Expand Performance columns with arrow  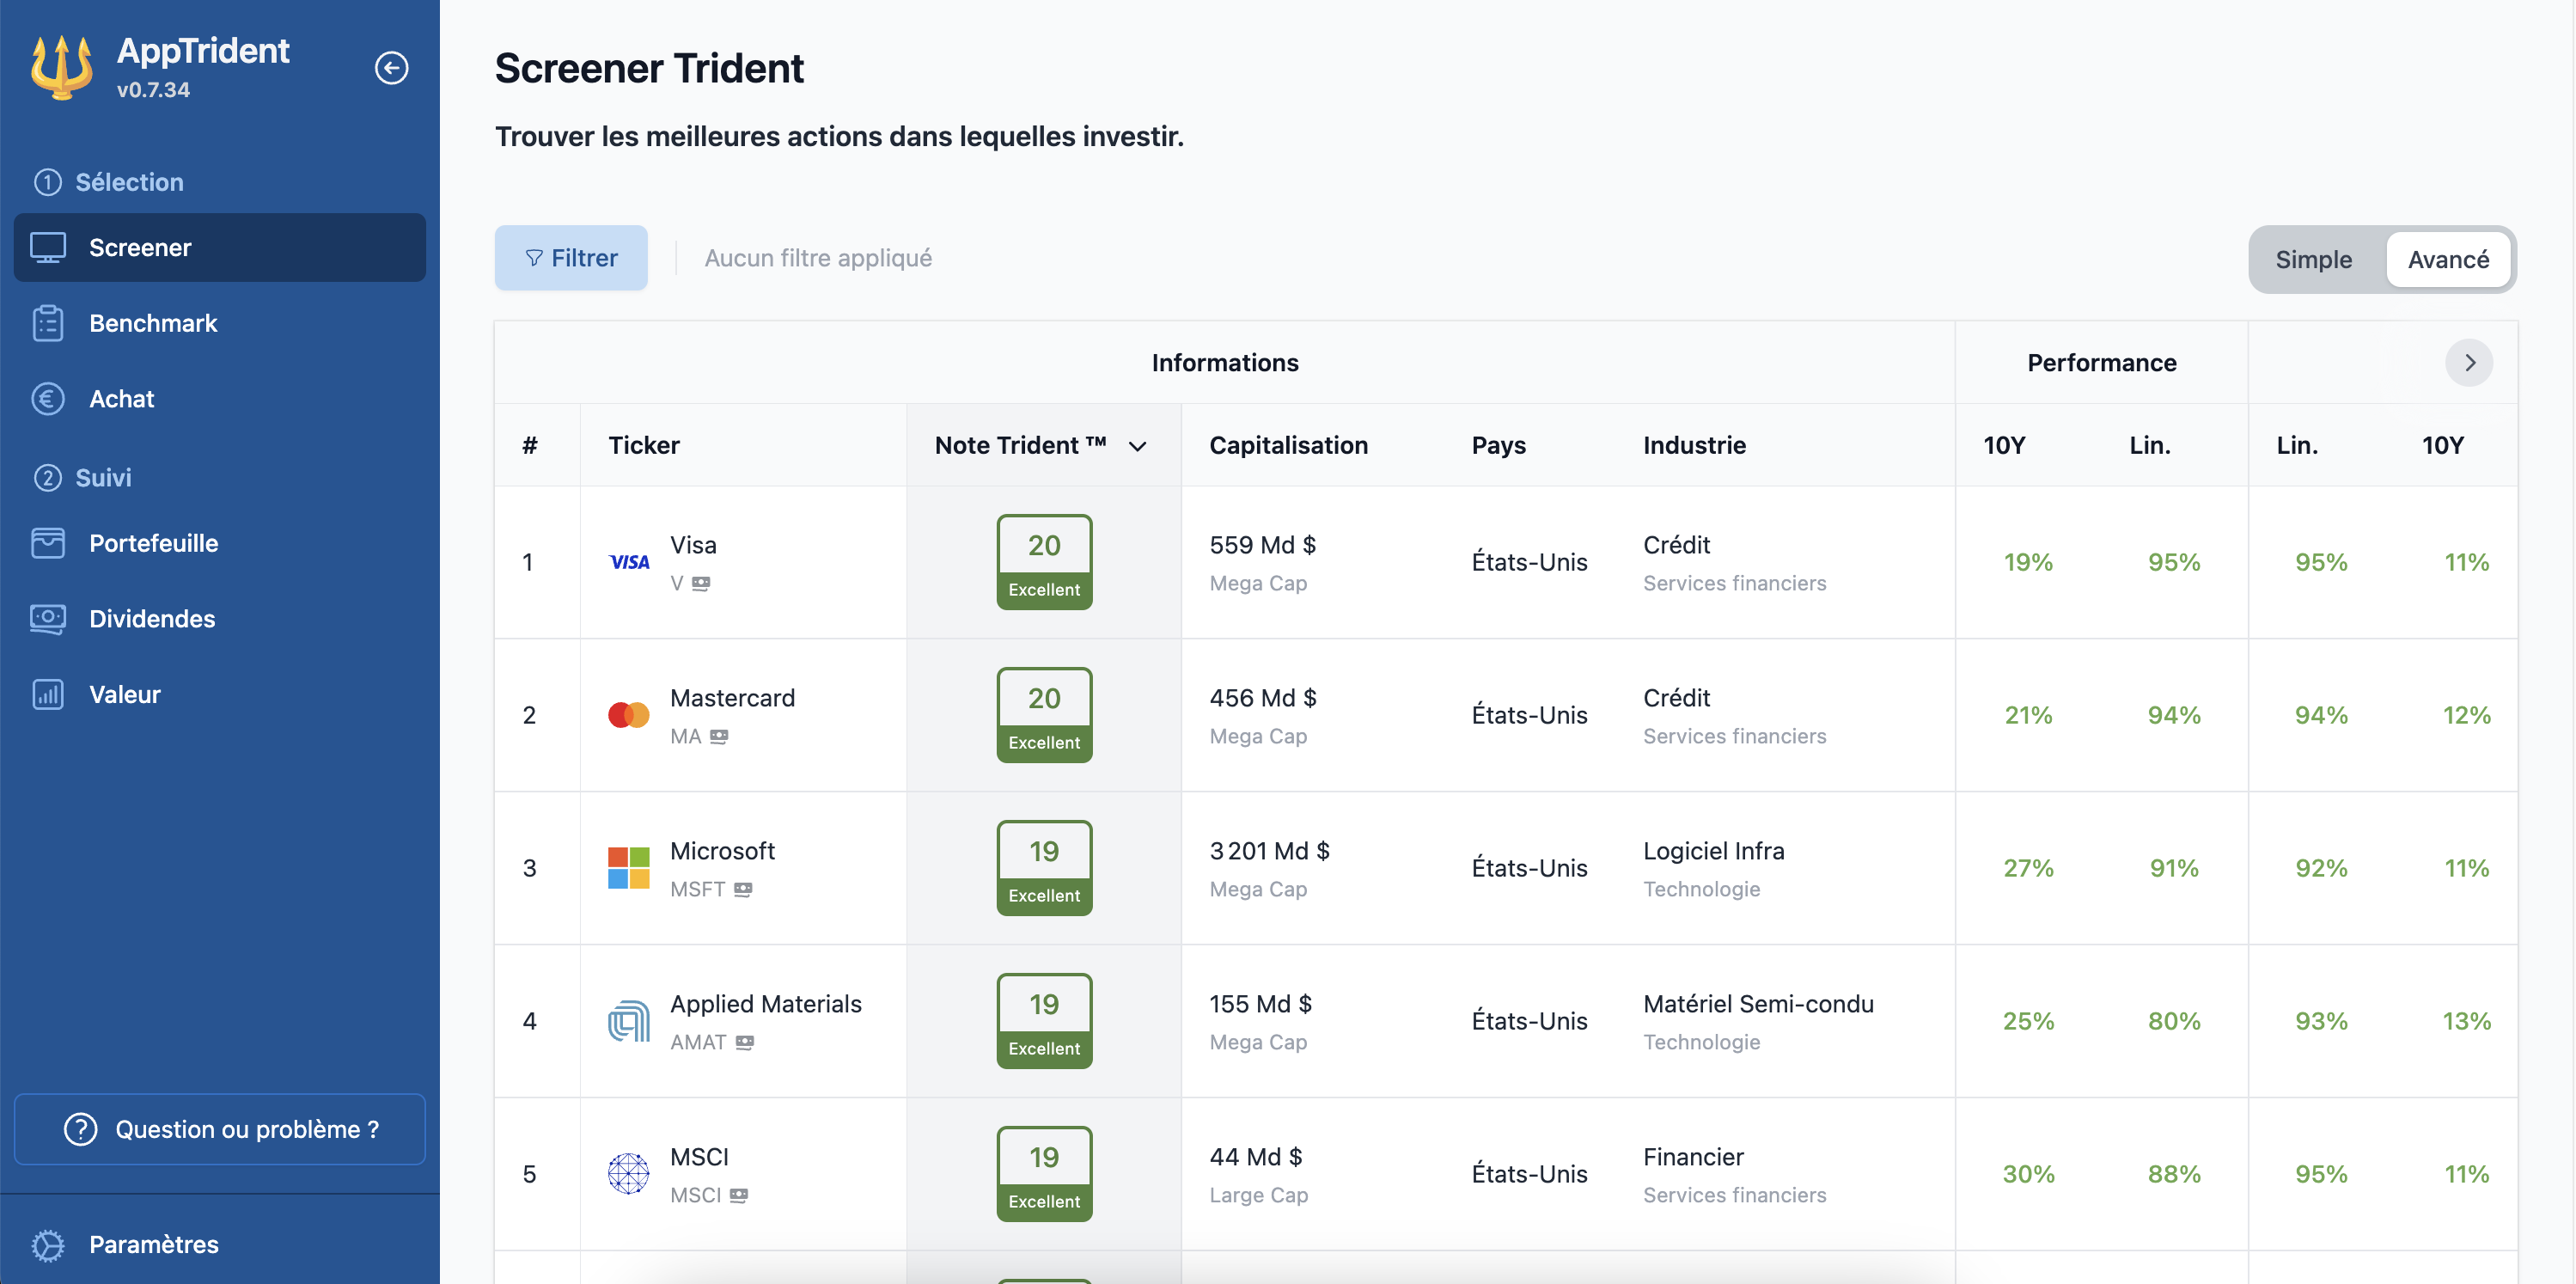(2471, 362)
